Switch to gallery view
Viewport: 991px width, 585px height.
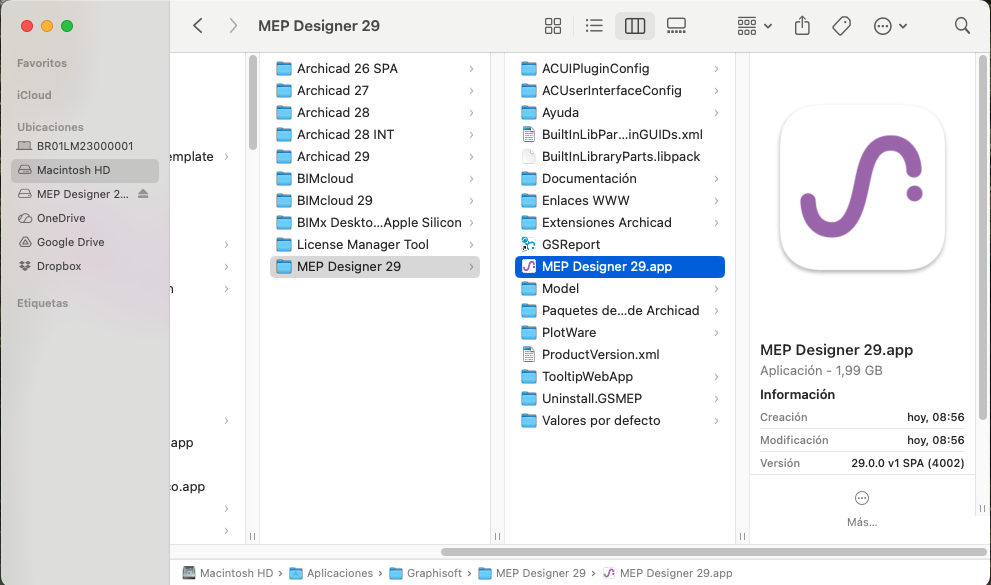[x=676, y=26]
